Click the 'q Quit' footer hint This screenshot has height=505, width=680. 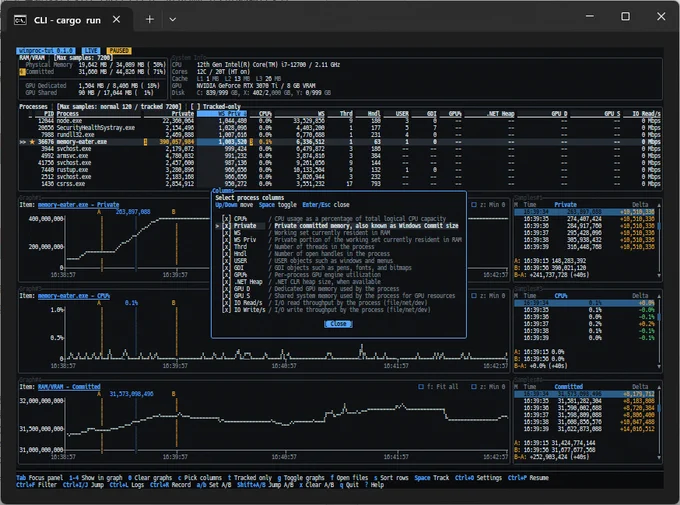point(350,485)
